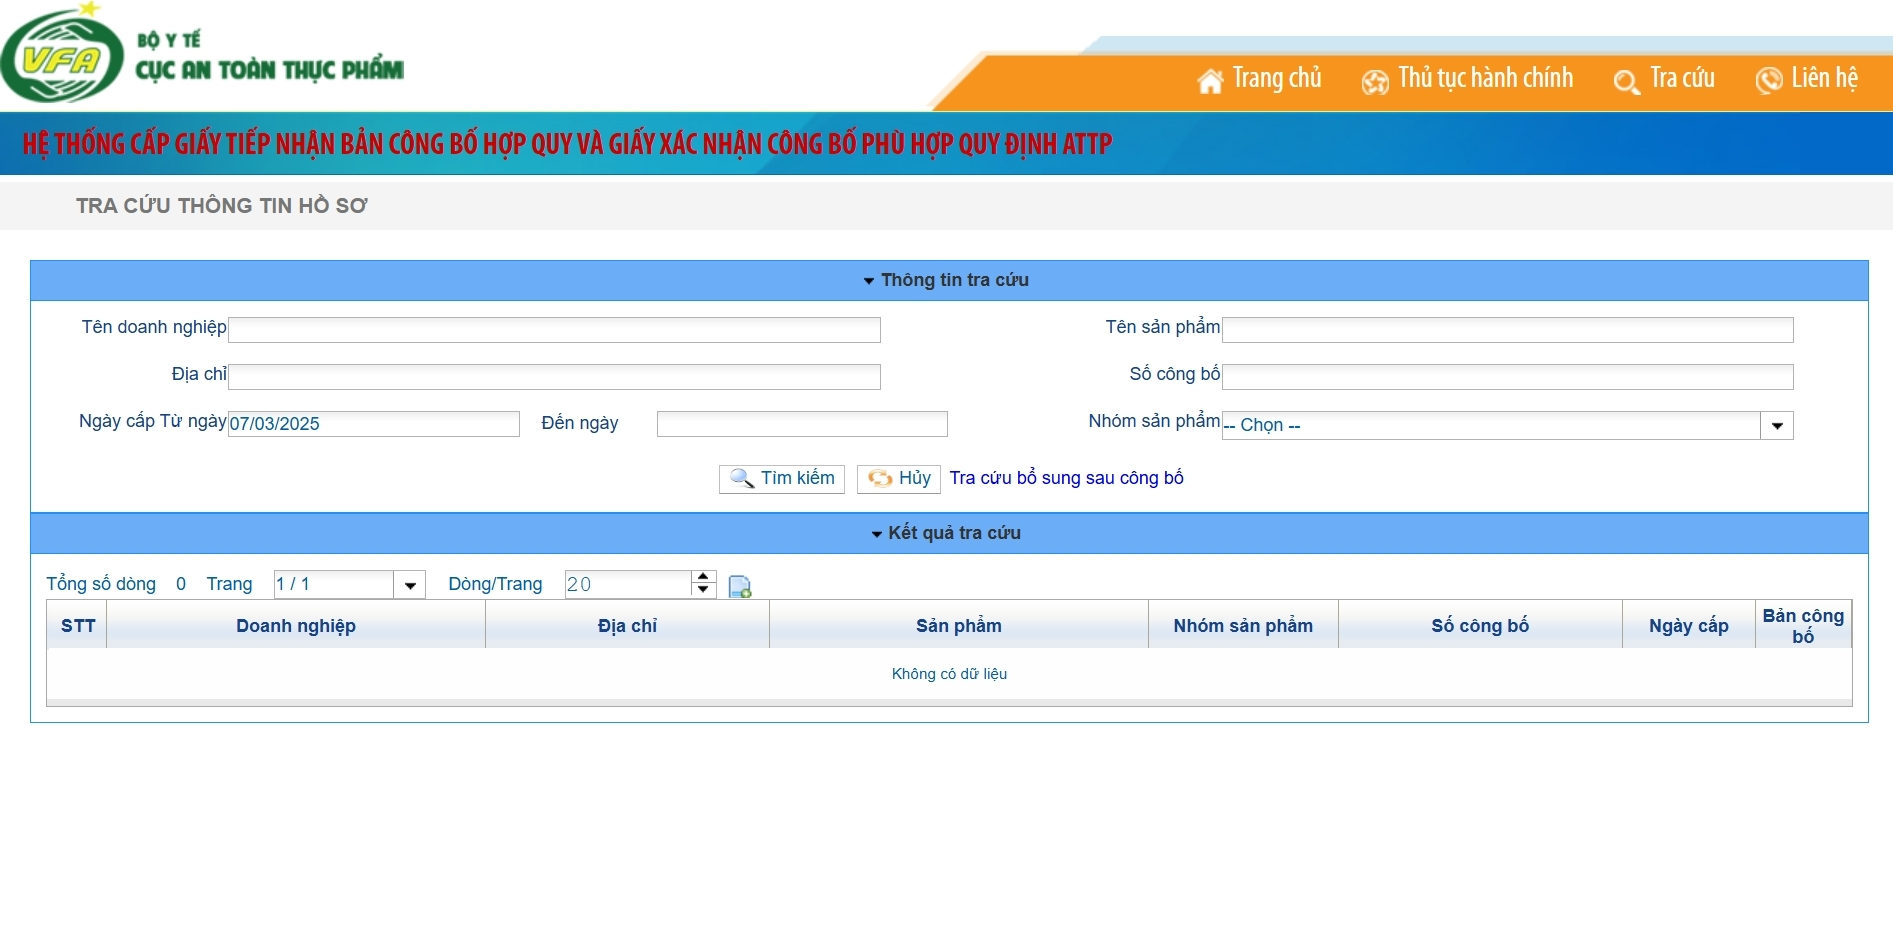
Task: Click the CỤC AN TOÀN THỰC PHẨM title
Action: point(270,69)
